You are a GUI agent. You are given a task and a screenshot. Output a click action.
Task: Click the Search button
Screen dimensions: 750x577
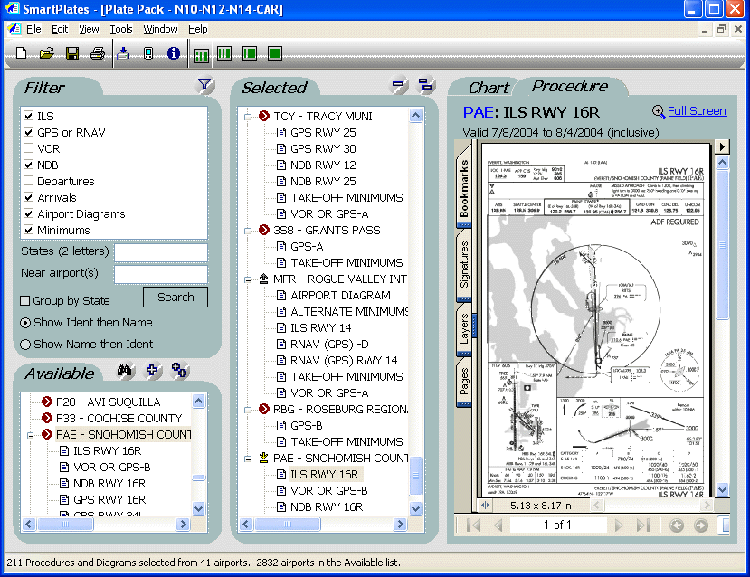(x=176, y=297)
